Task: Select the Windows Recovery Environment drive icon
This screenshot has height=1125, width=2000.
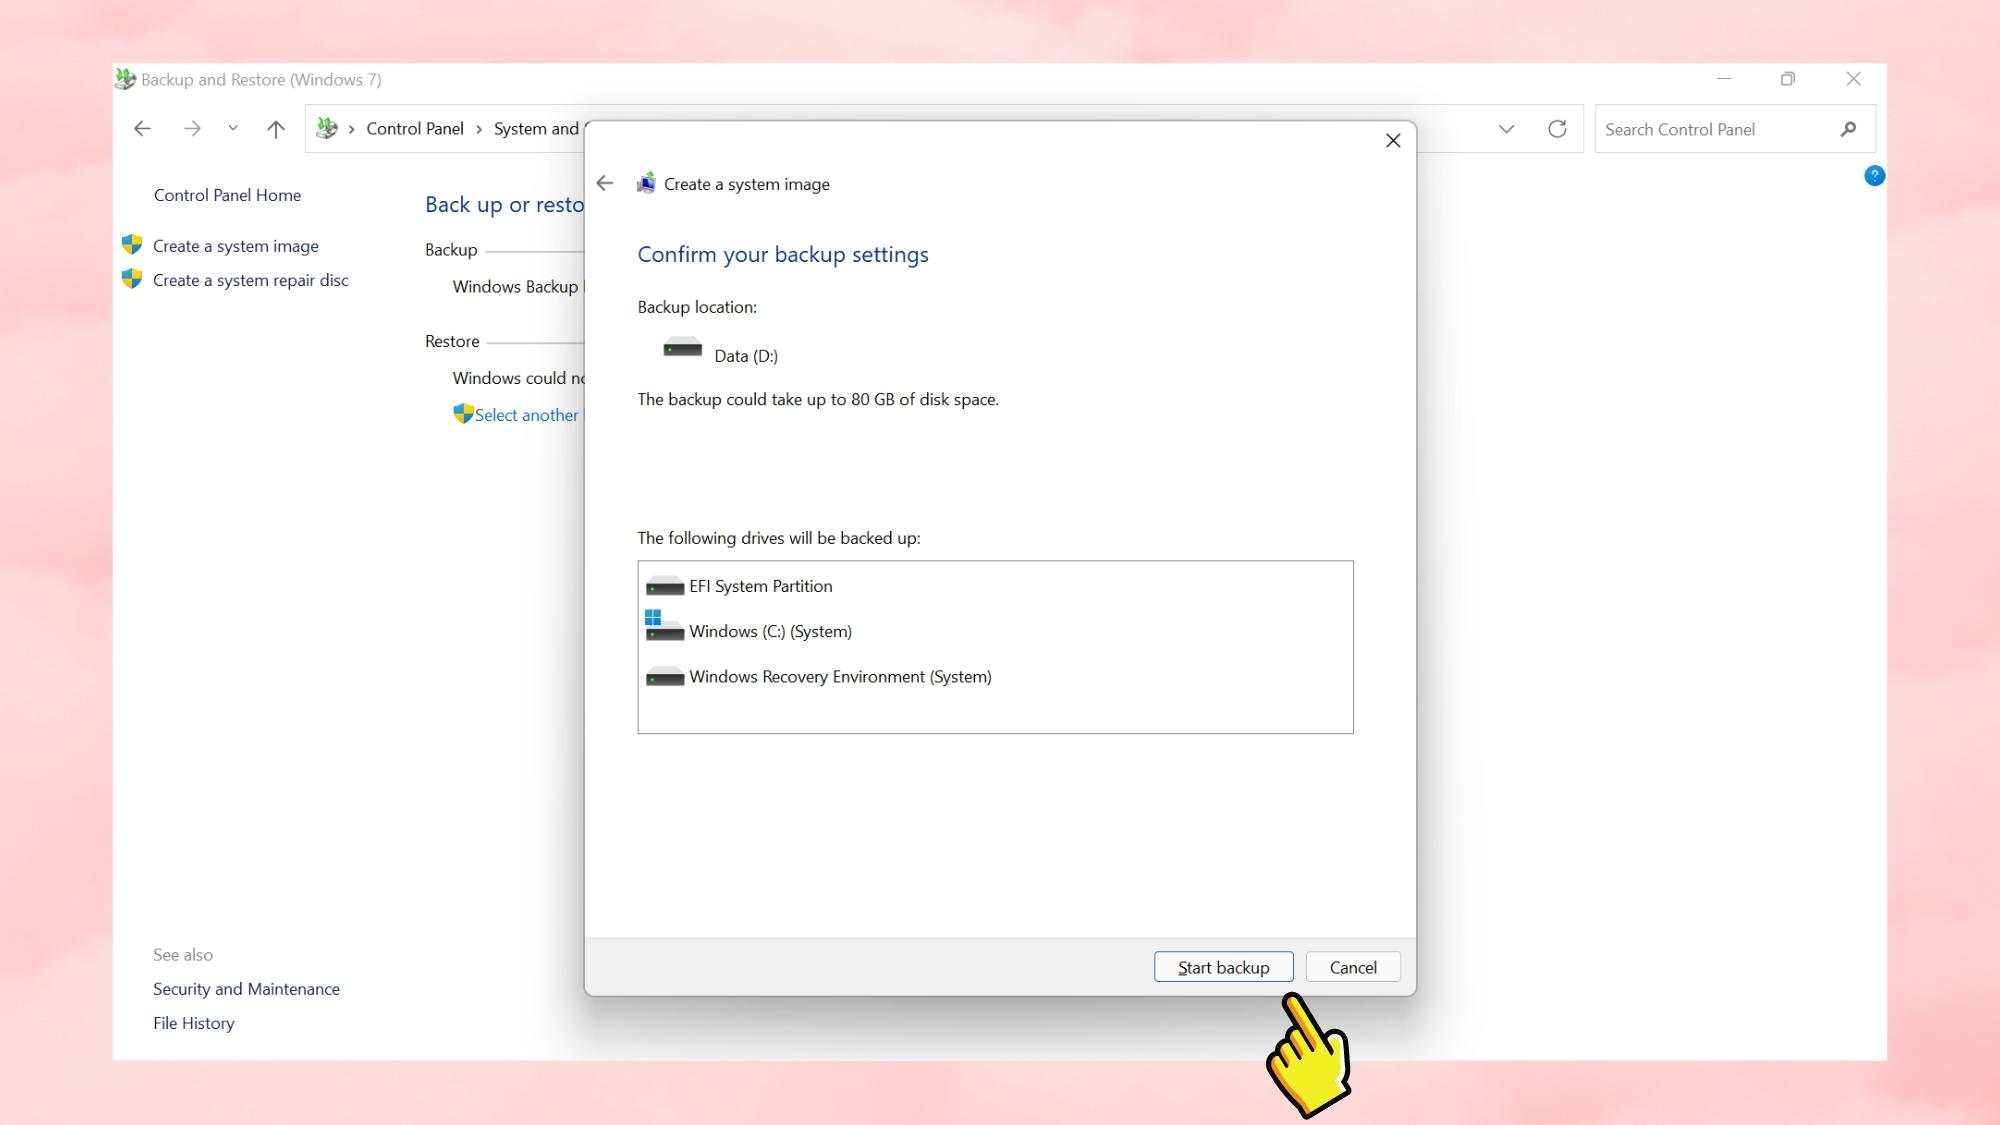Action: [x=665, y=677]
